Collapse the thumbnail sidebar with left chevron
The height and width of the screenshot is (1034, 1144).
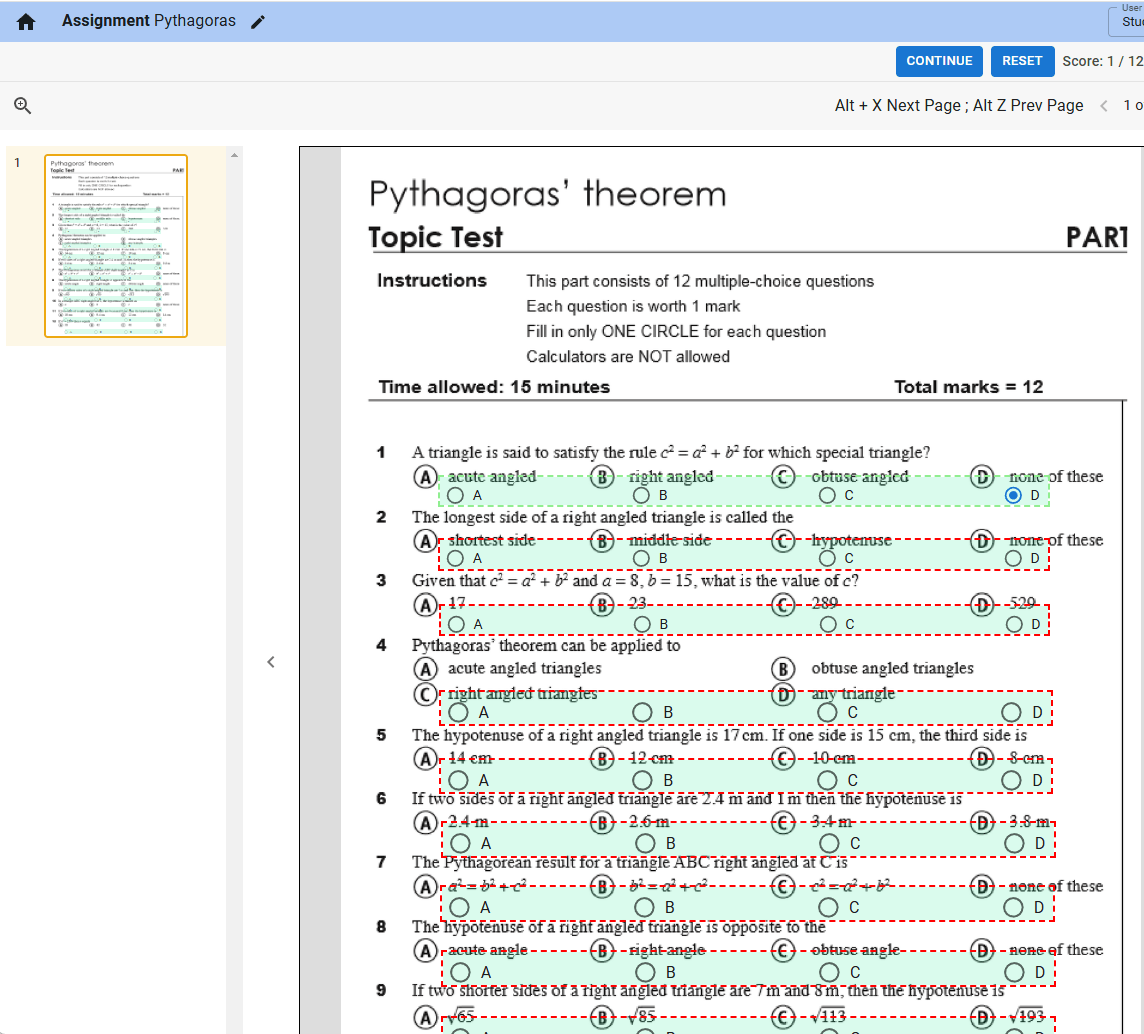coord(271,662)
